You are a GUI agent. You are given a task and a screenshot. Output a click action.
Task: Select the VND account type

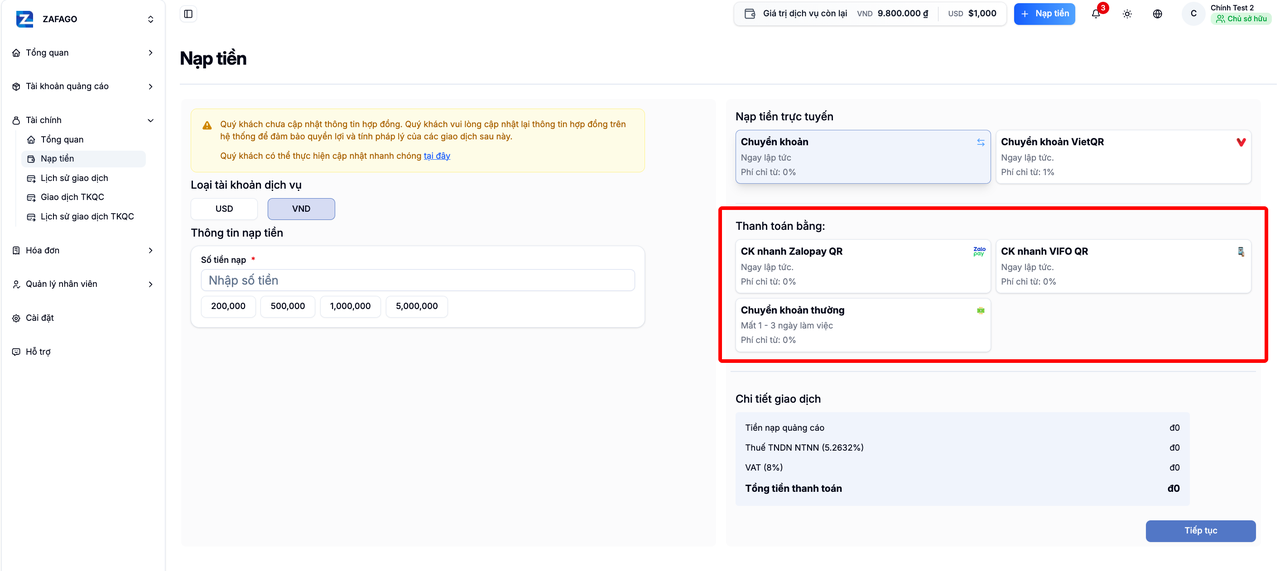coord(301,209)
